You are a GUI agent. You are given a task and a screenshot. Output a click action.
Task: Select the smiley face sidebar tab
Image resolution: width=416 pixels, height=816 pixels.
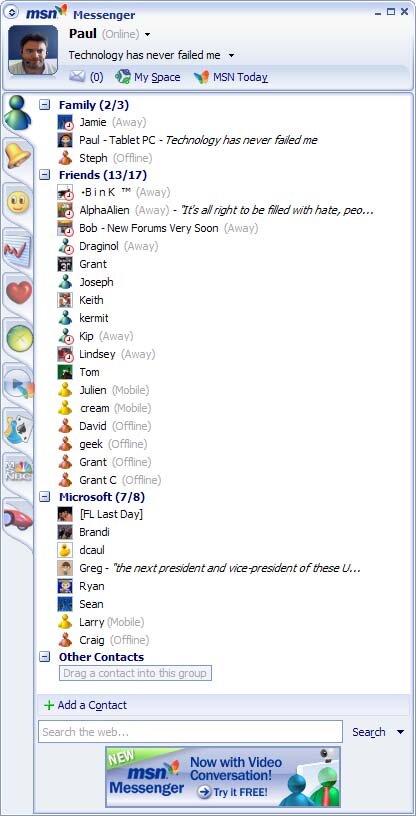click(19, 202)
